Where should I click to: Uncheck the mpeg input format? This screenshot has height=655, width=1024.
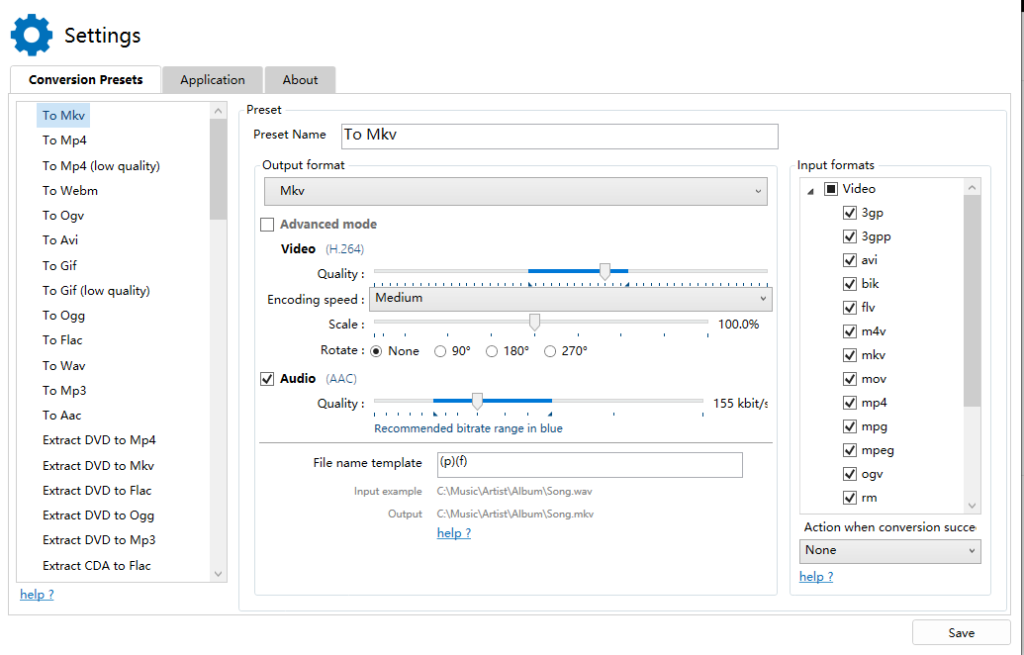pos(850,451)
